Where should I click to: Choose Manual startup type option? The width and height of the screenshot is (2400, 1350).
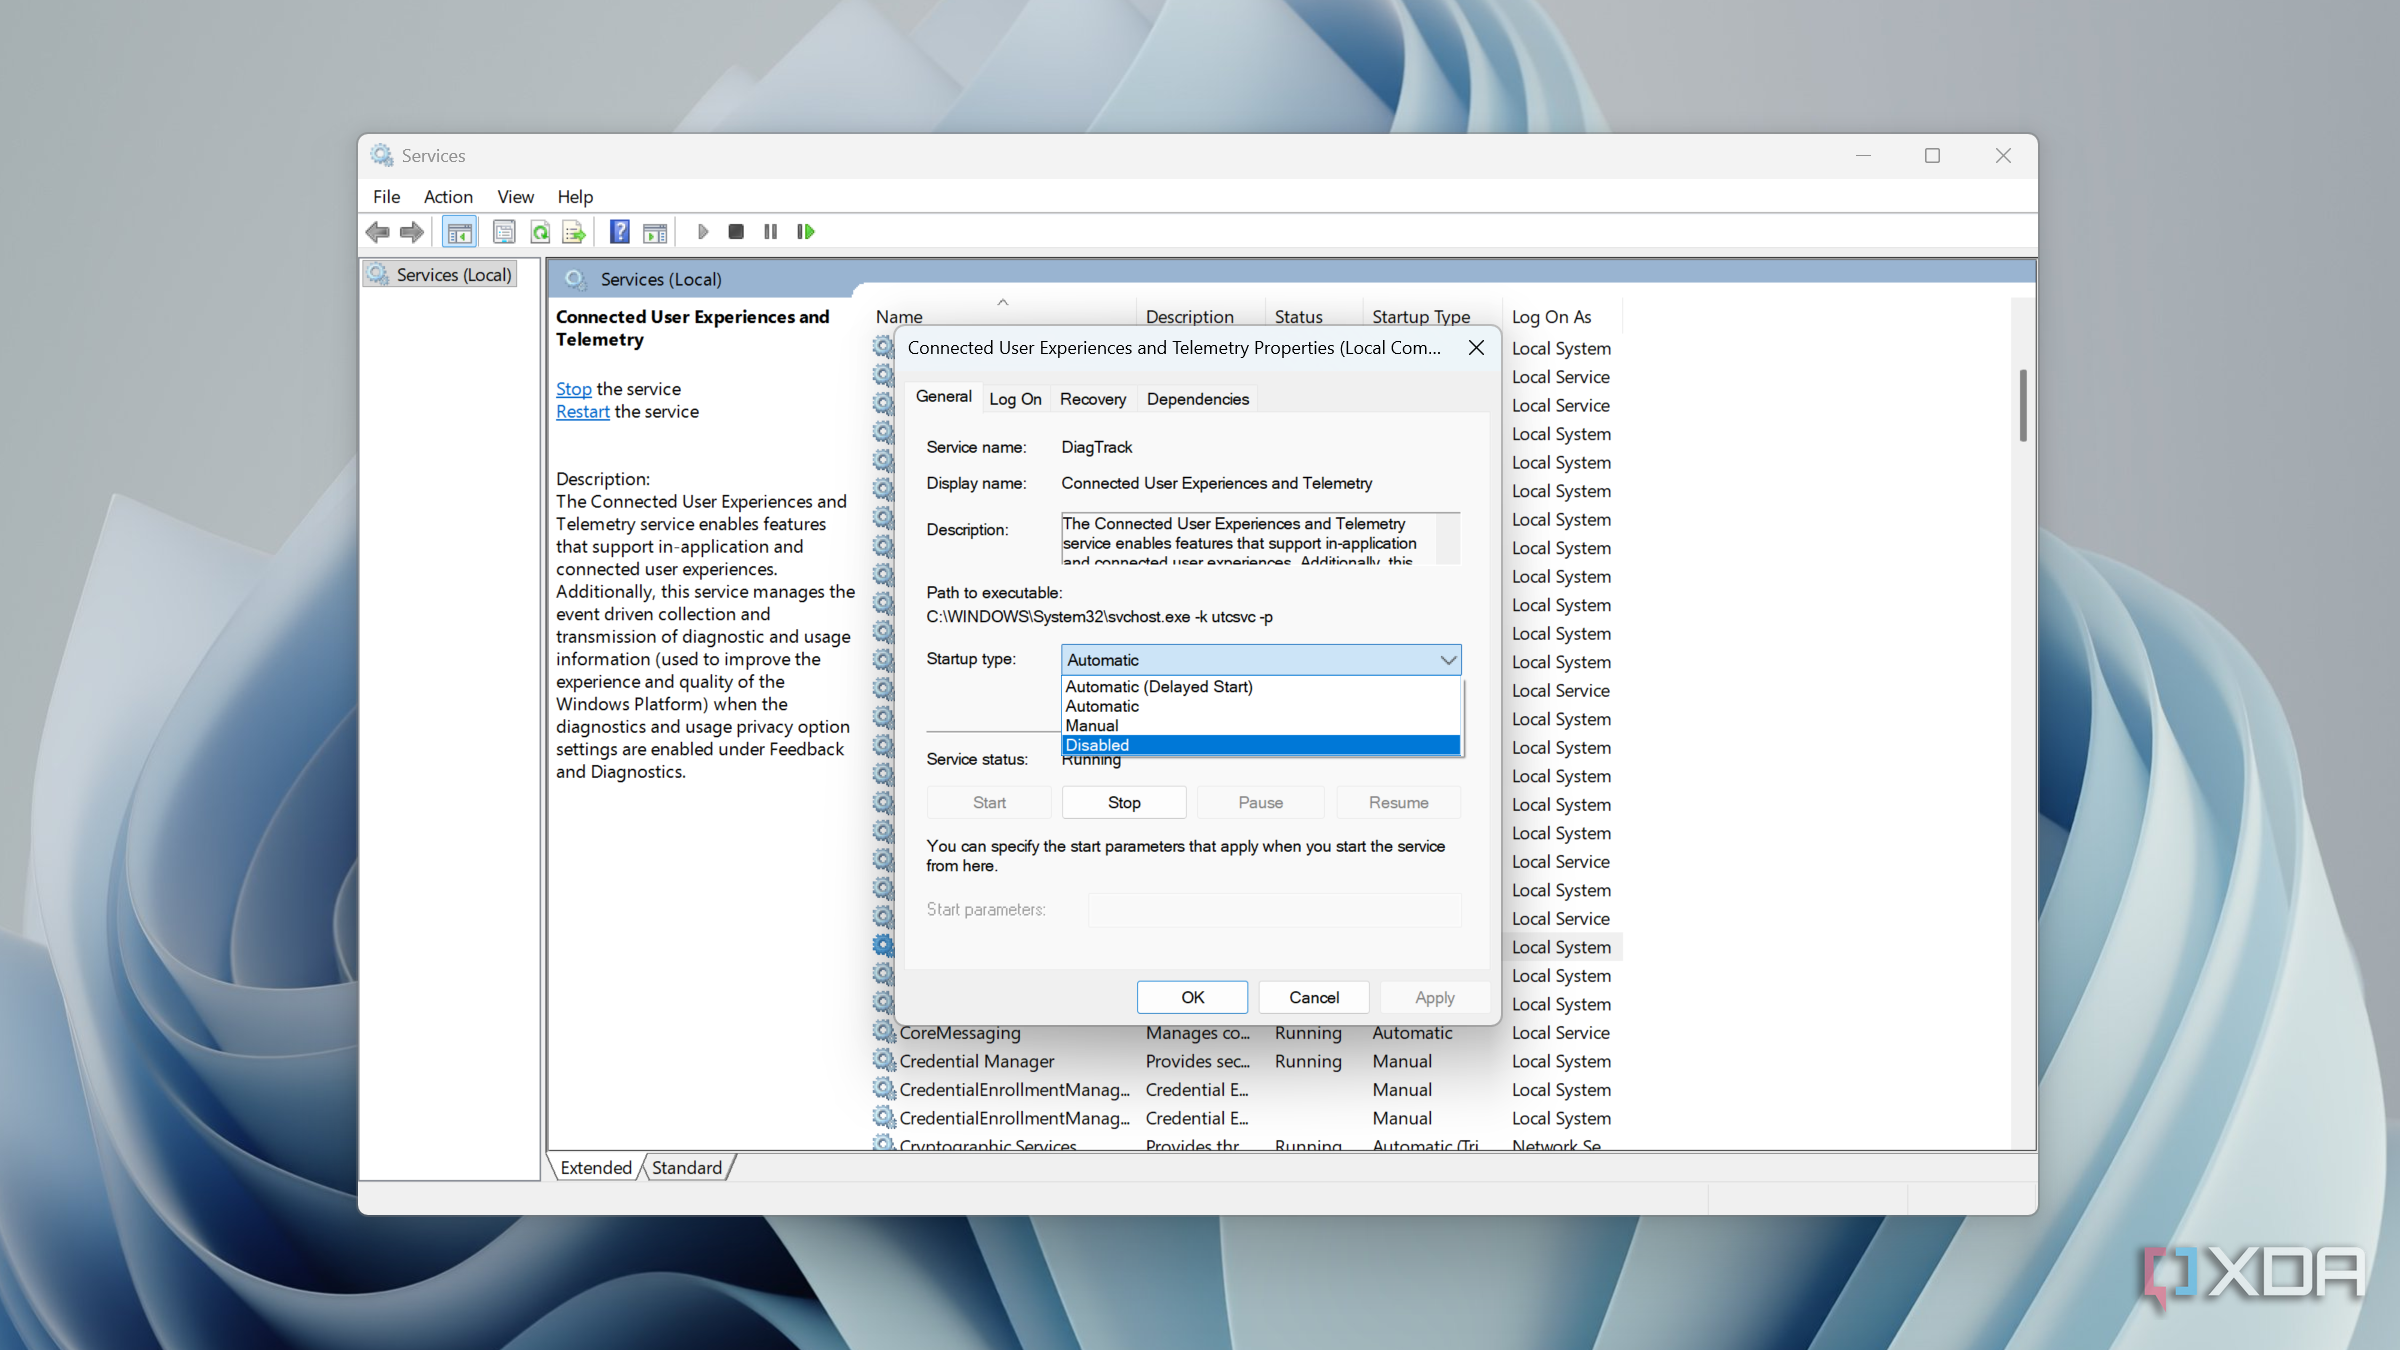(1260, 726)
